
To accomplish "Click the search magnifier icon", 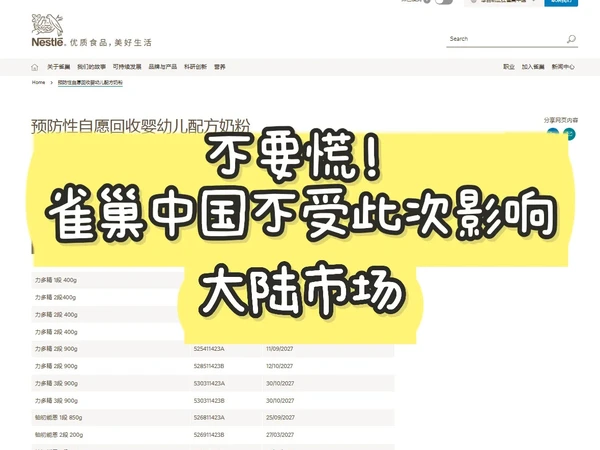I will [571, 39].
